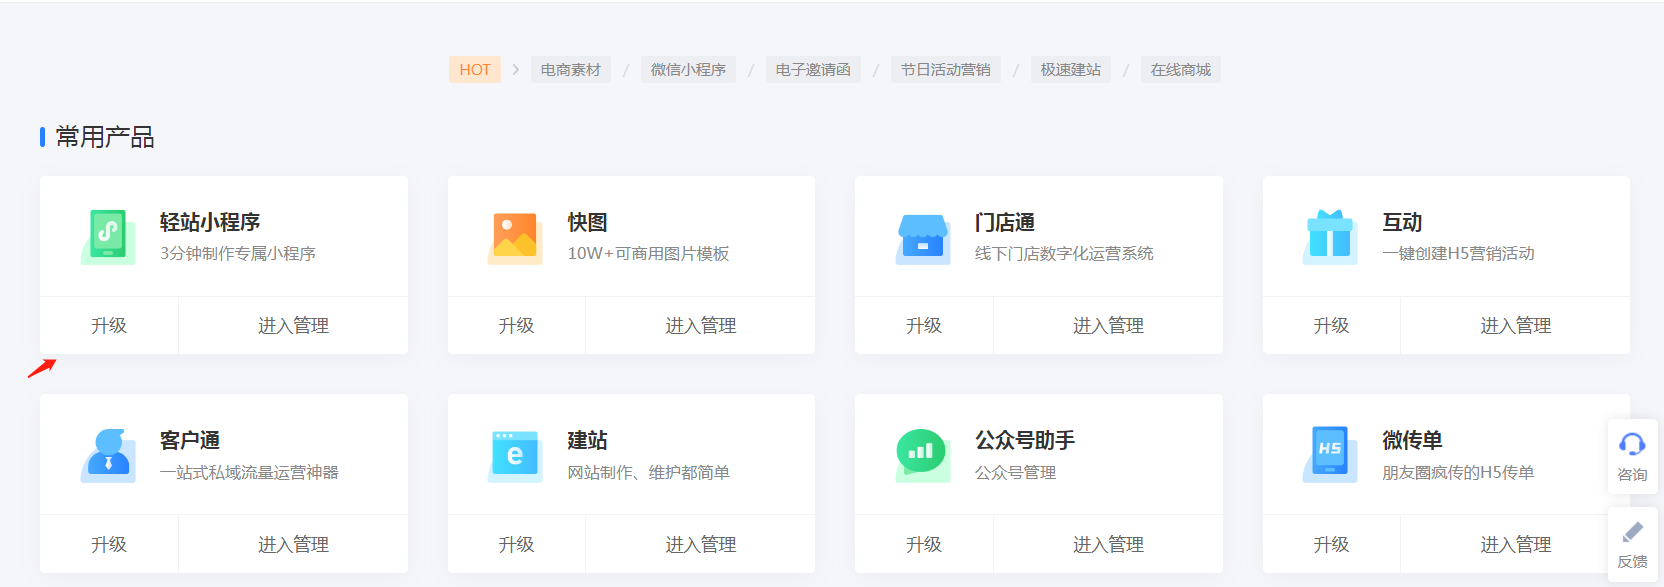Click the 轻站小程序 product icon
This screenshot has height=587, width=1664.
[x=108, y=237]
